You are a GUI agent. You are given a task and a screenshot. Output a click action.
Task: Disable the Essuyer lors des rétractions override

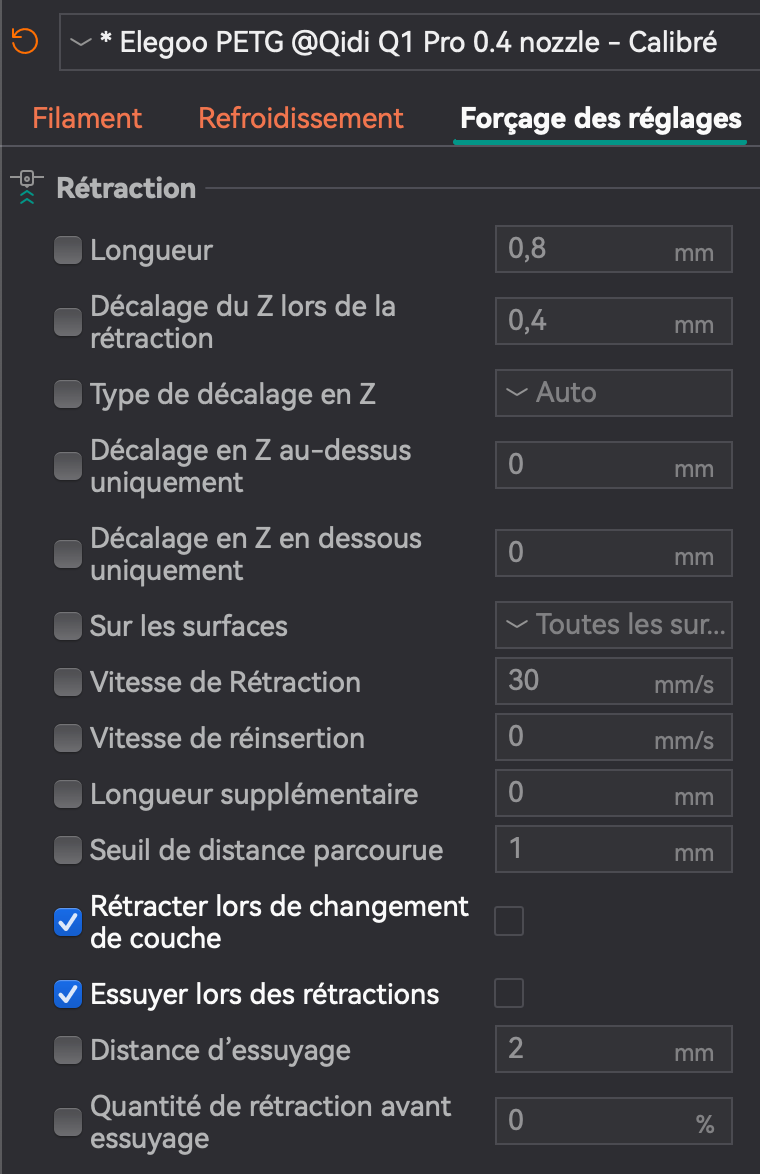click(68, 995)
